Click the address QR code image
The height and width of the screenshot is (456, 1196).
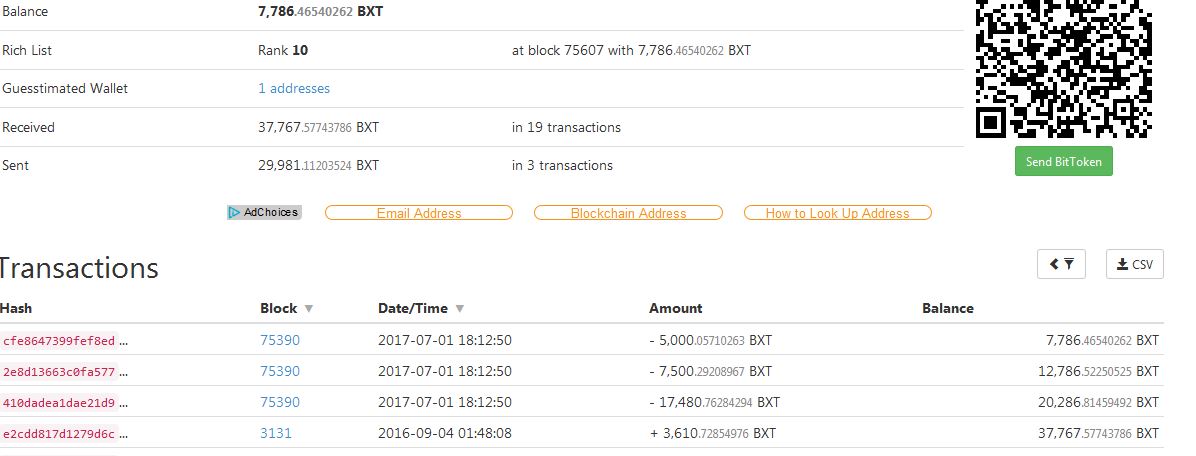click(1064, 69)
